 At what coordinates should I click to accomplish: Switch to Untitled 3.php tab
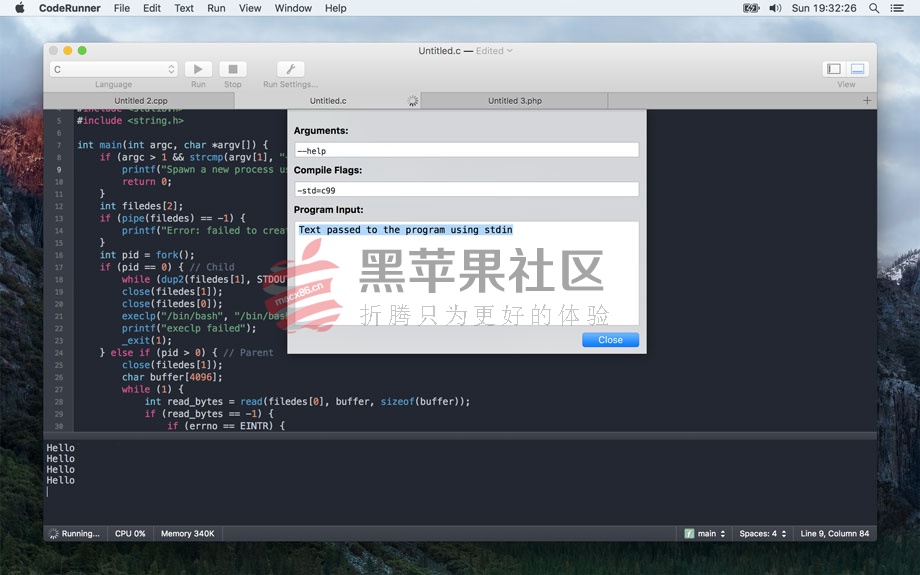(515, 101)
